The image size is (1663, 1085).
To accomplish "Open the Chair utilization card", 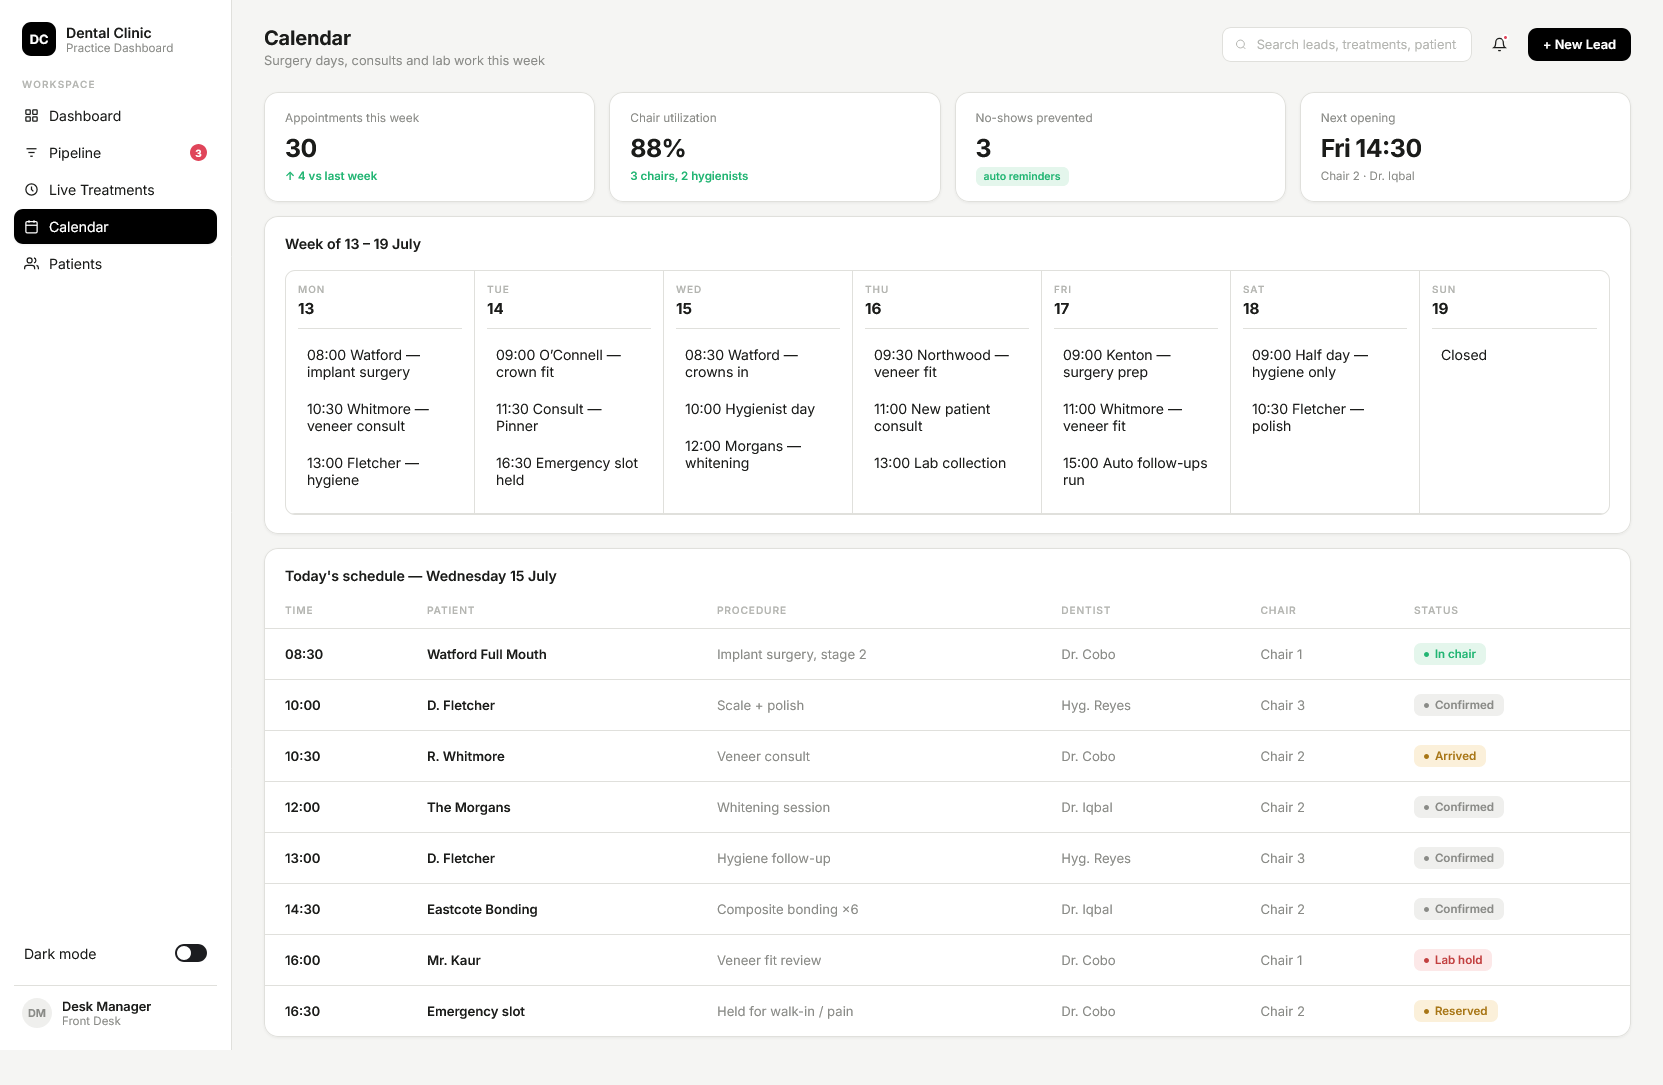I will click(x=775, y=147).
